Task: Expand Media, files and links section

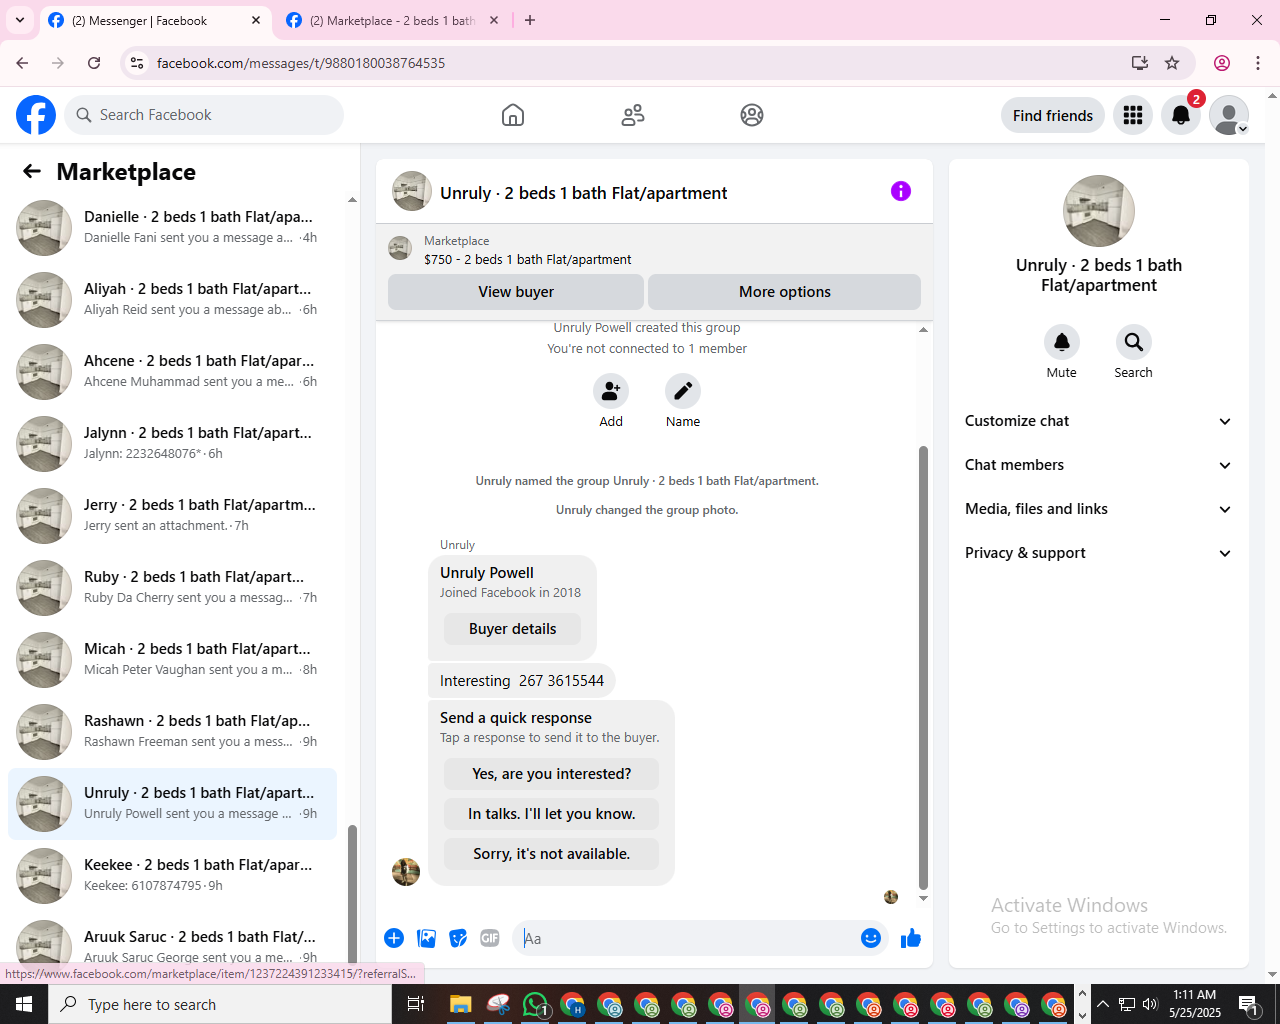Action: pos(1099,509)
